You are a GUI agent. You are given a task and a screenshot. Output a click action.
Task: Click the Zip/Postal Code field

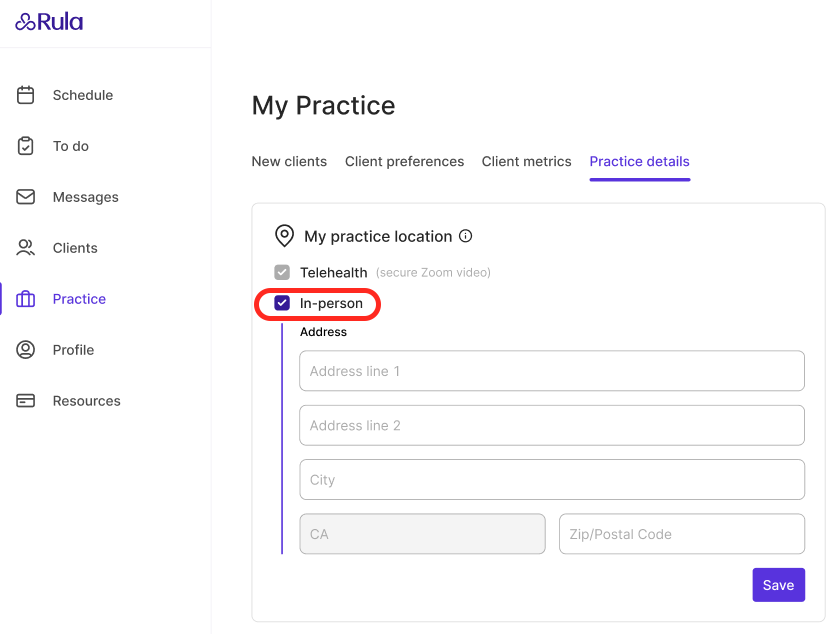[x=681, y=534]
